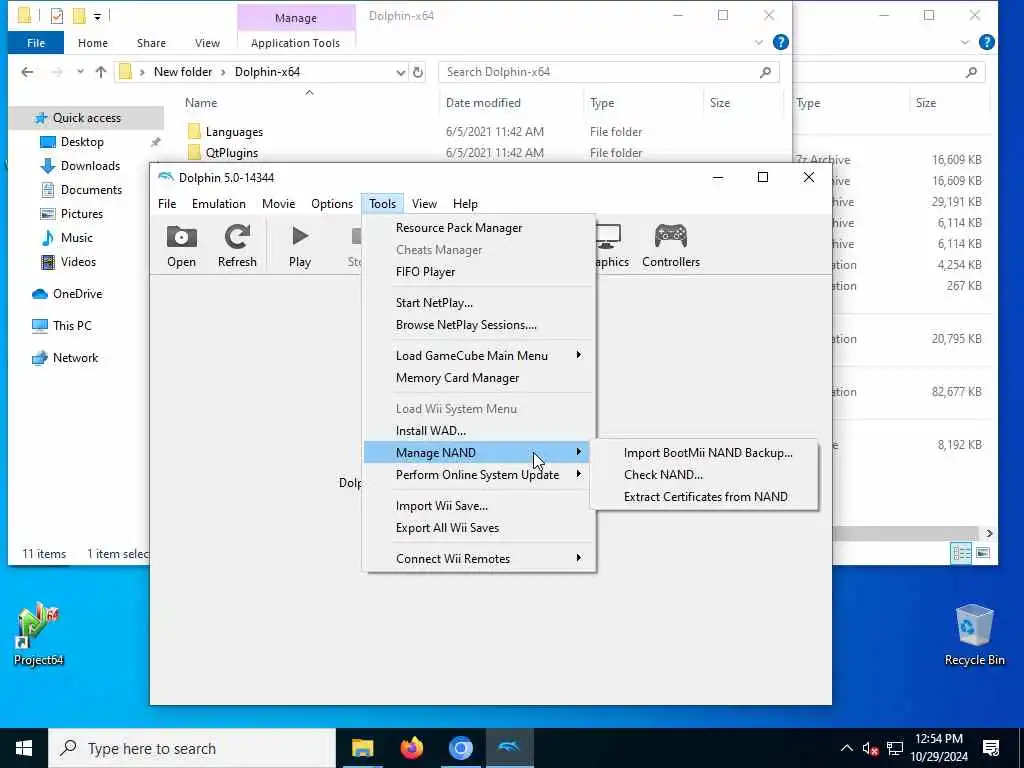Open Documents in Explorer sidebar

click(91, 189)
